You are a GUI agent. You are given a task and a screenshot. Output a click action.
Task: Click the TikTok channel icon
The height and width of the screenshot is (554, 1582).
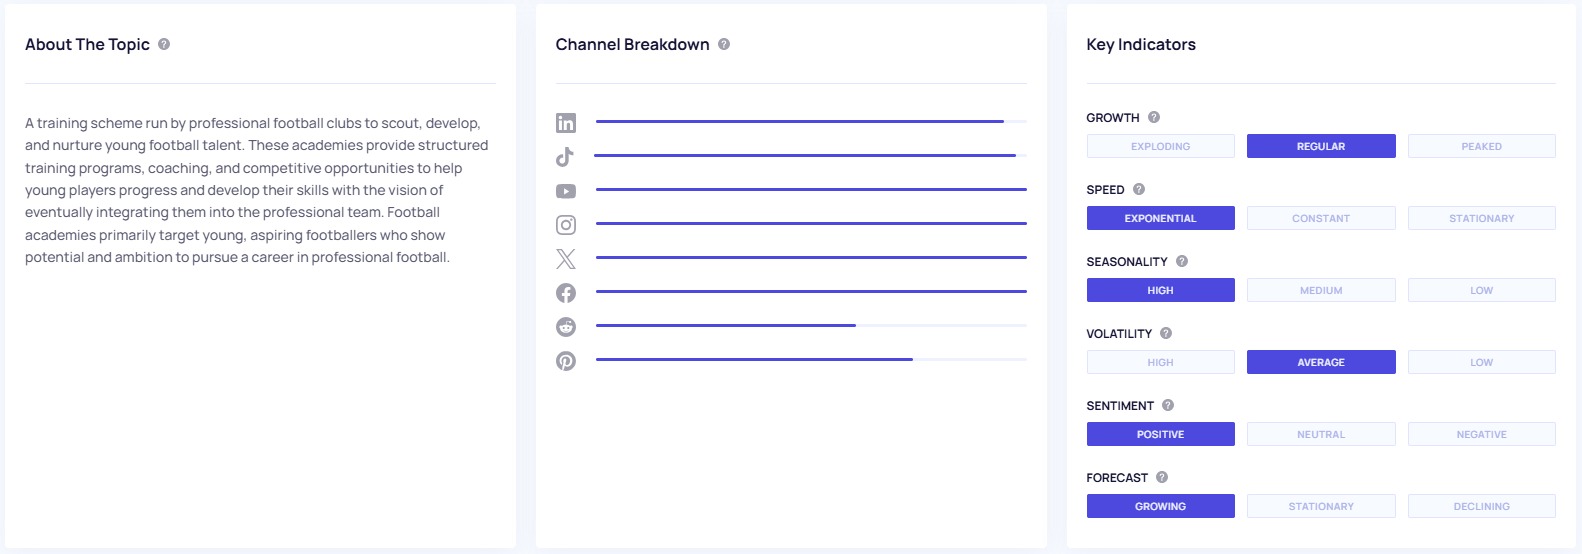tap(565, 157)
